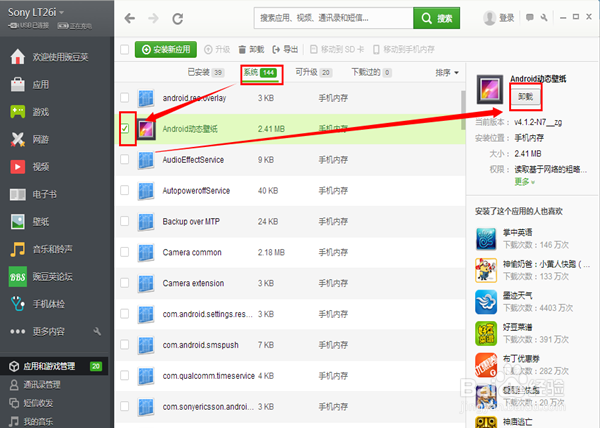Viewport: 600px width, 428px height.
Task: Check the com.android.settings.res... row checkbox
Action: pyautogui.click(x=124, y=314)
